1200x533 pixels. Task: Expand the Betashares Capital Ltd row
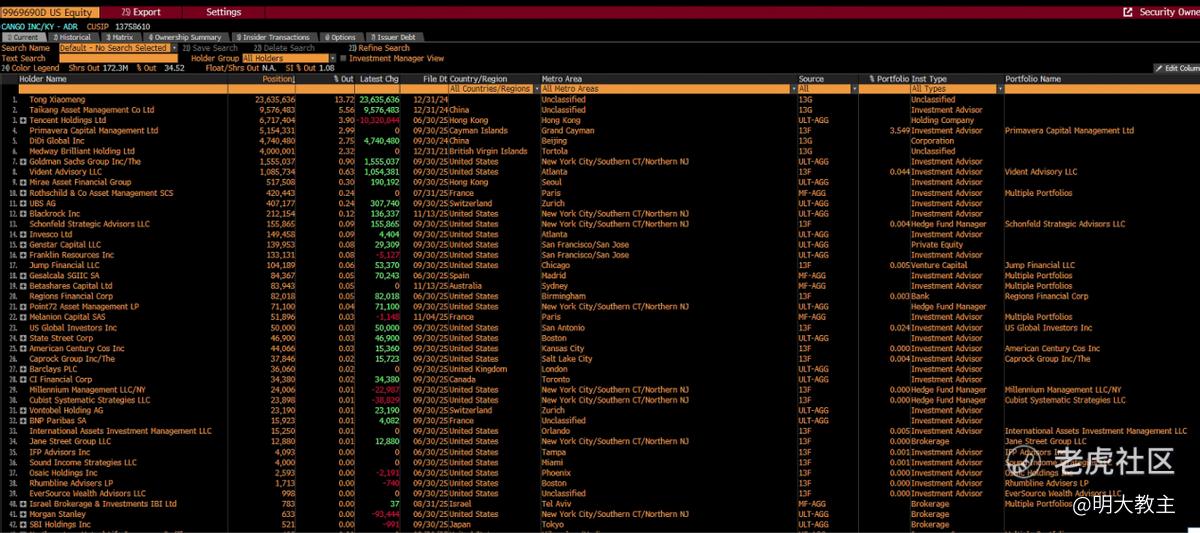(x=23, y=286)
